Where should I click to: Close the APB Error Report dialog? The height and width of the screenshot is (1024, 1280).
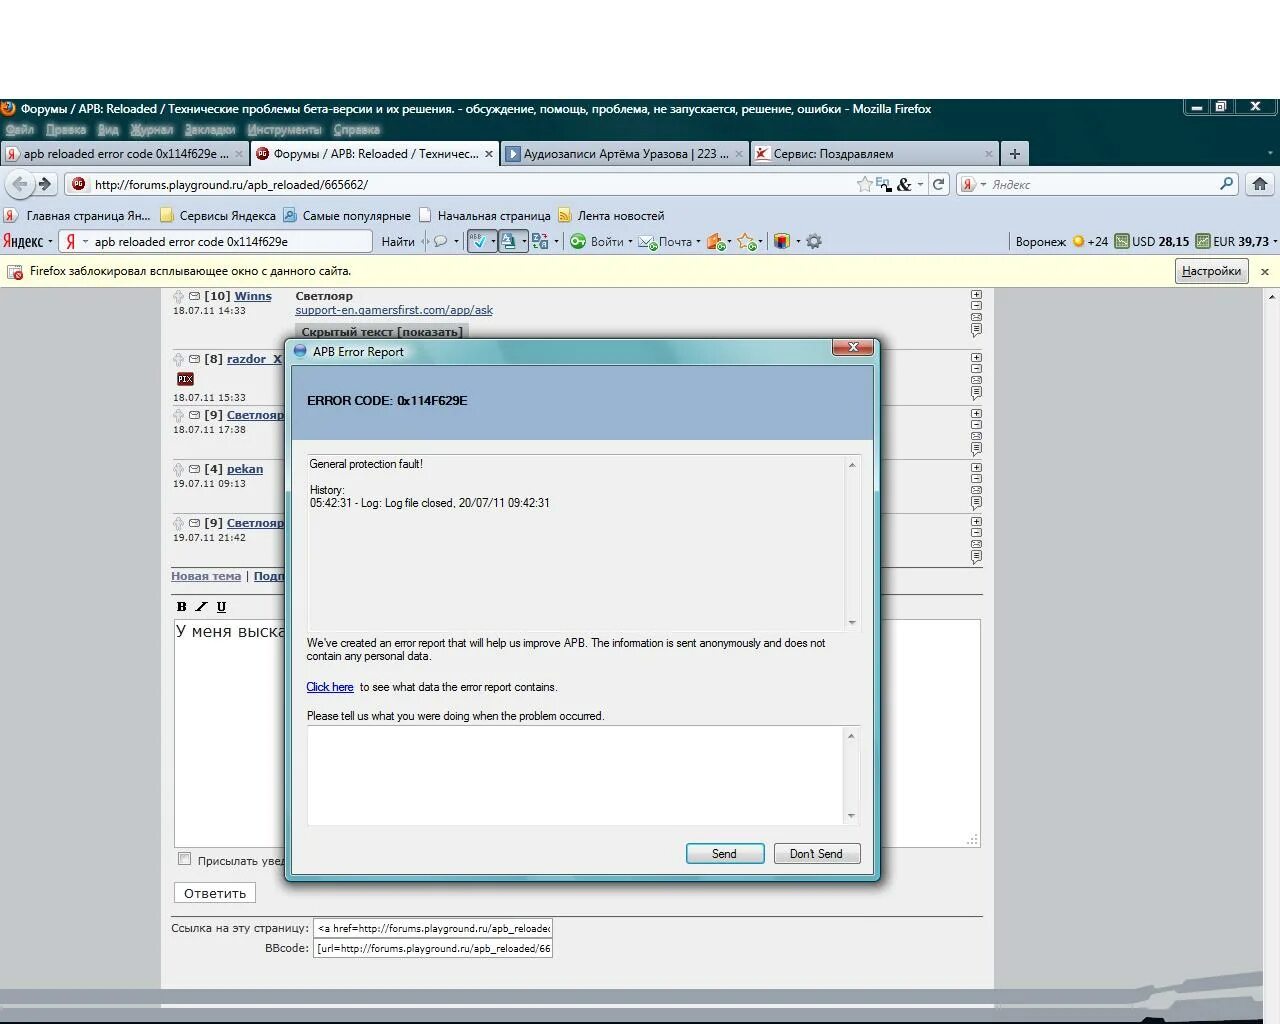(853, 347)
